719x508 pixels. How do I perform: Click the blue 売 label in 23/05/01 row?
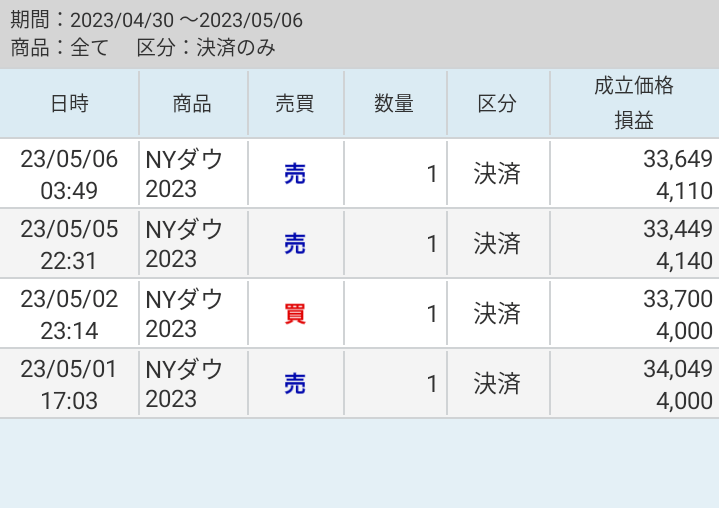295,384
